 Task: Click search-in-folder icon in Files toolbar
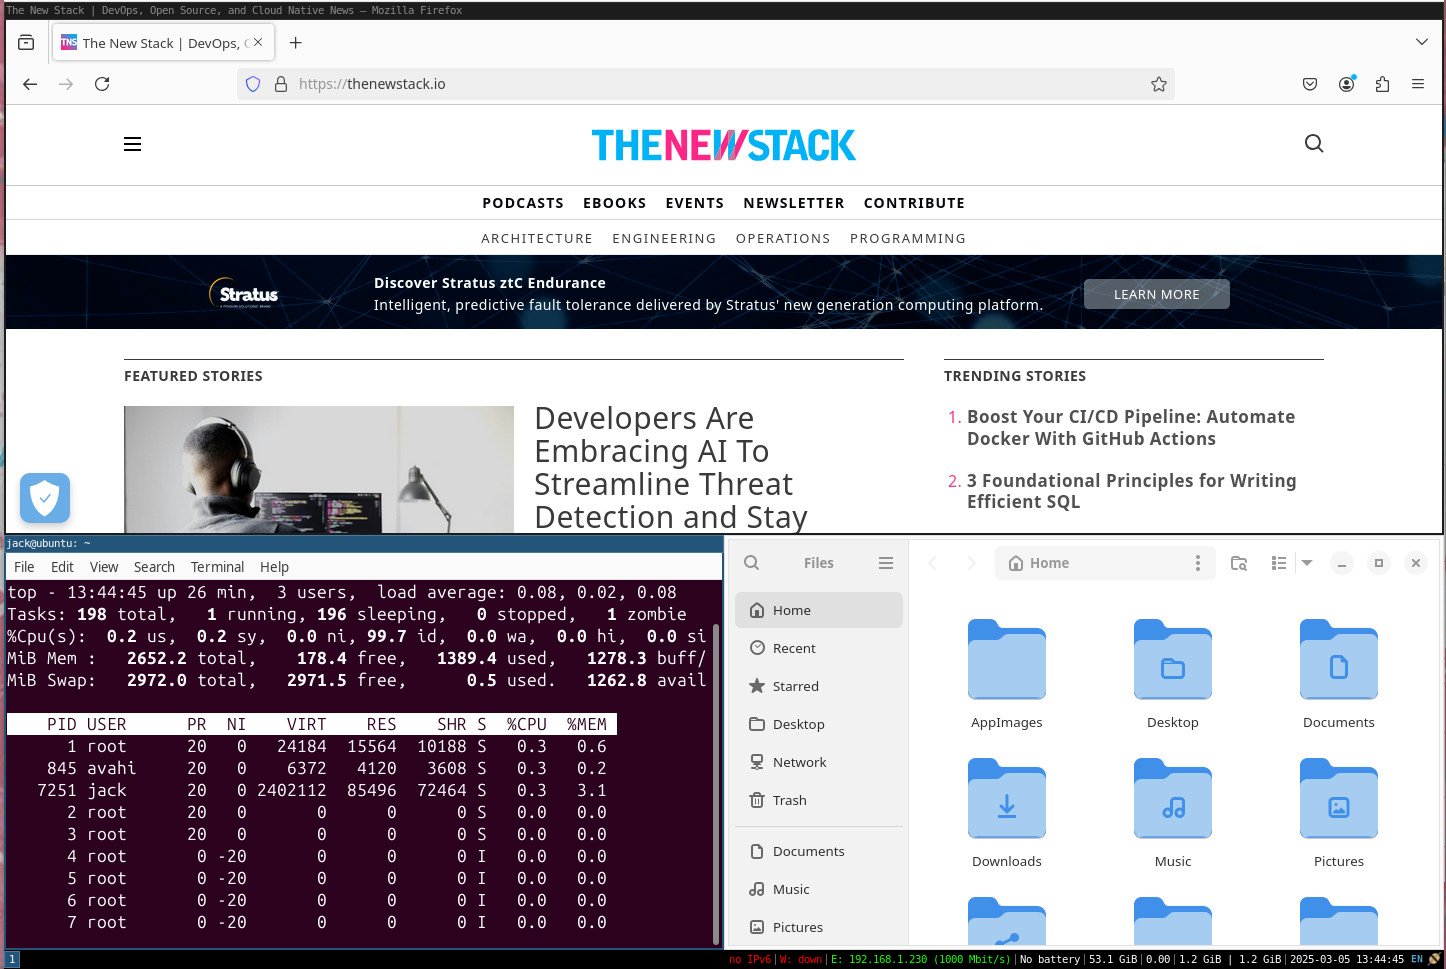(1239, 563)
